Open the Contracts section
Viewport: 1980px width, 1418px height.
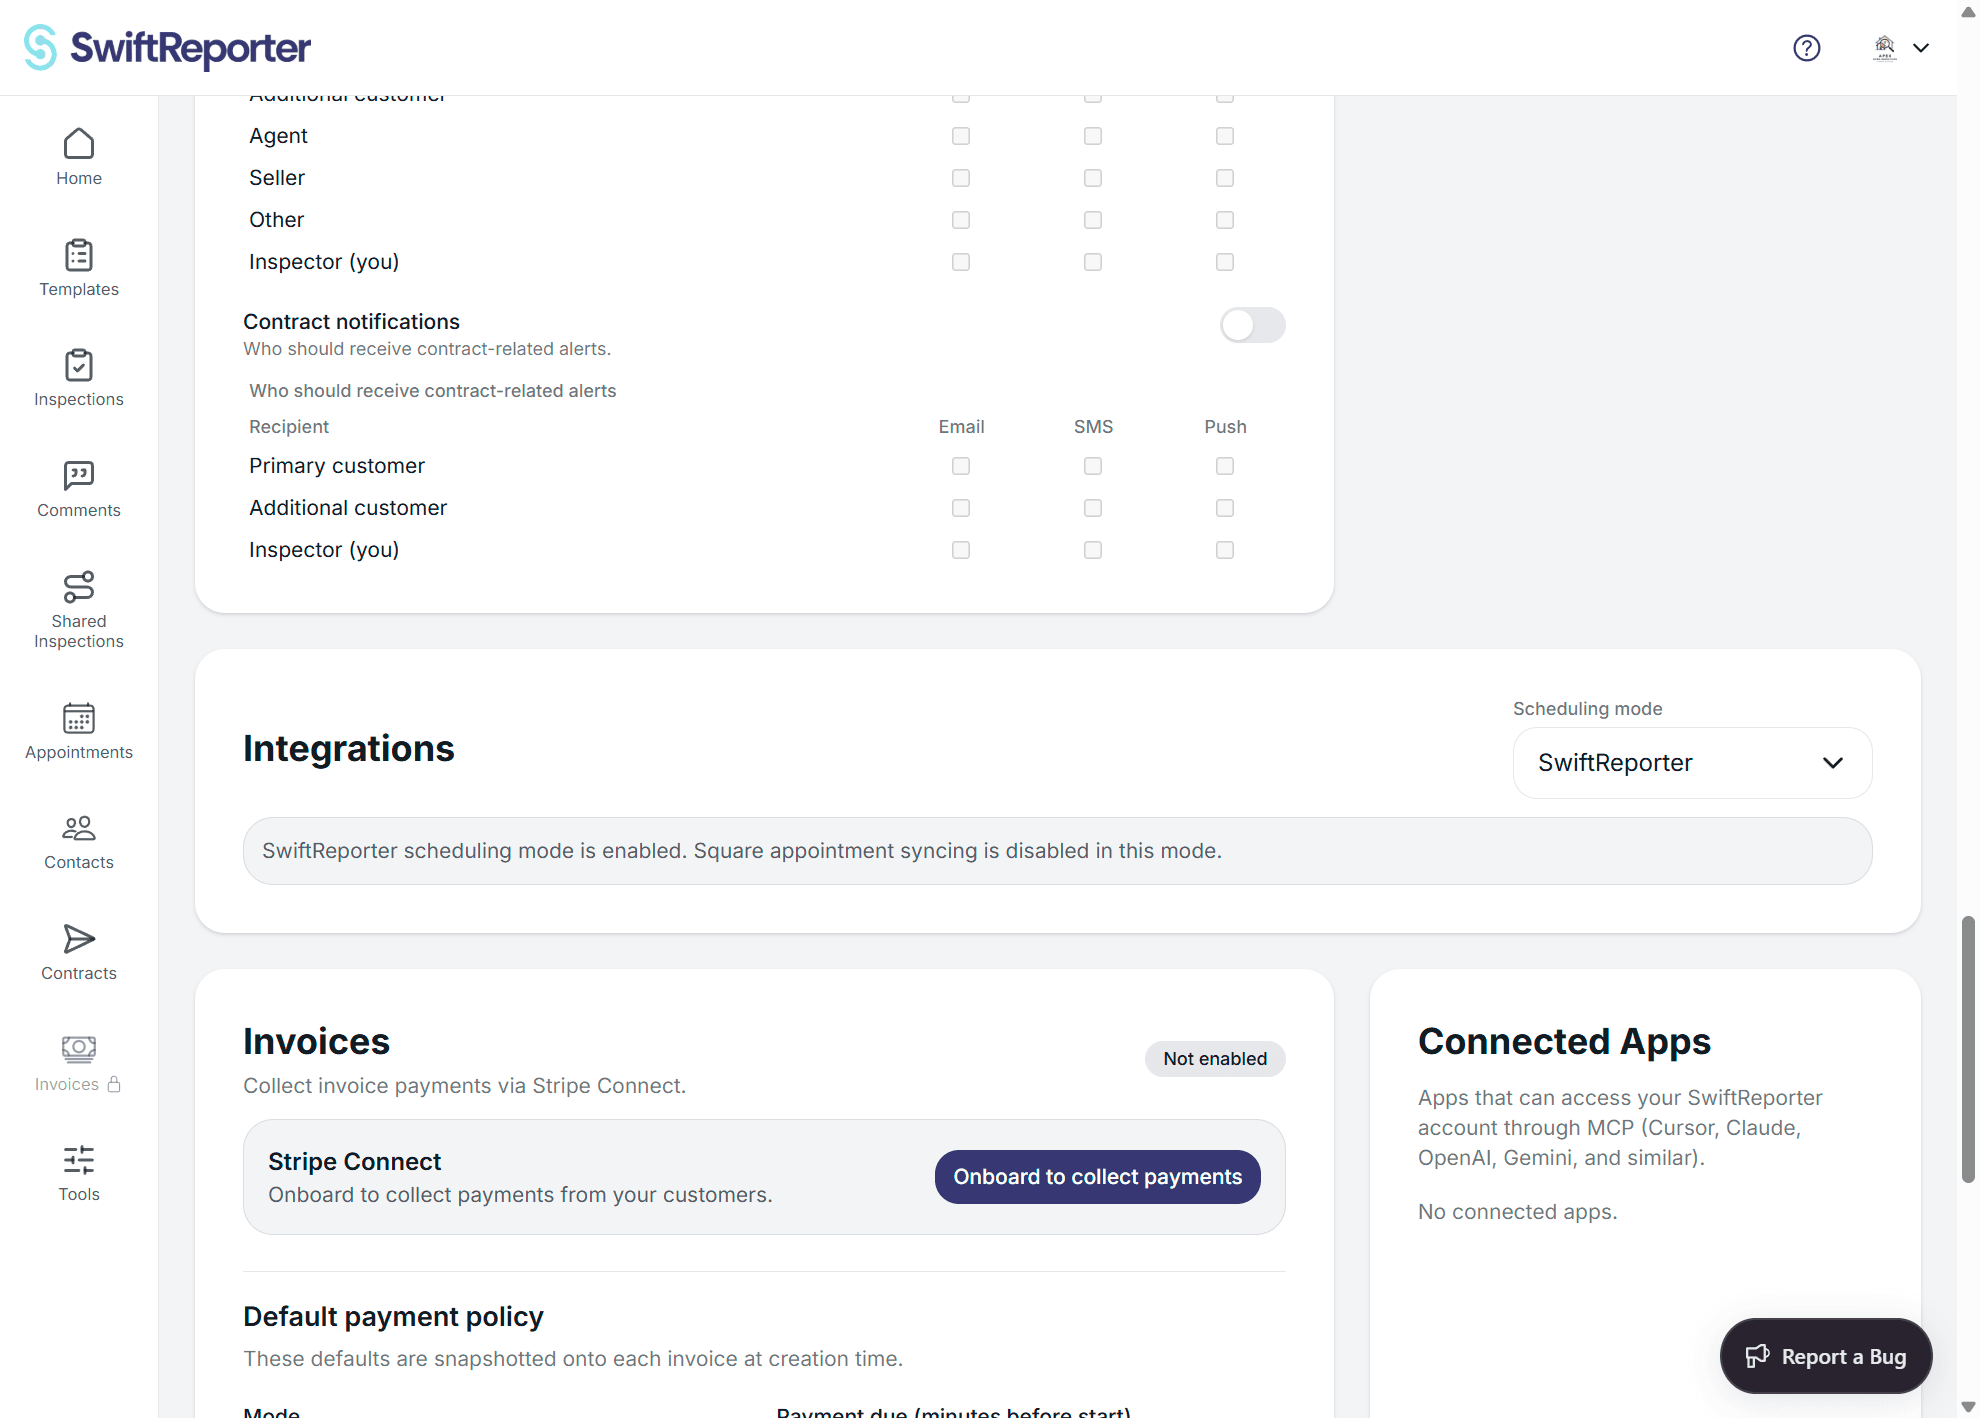coord(79,953)
